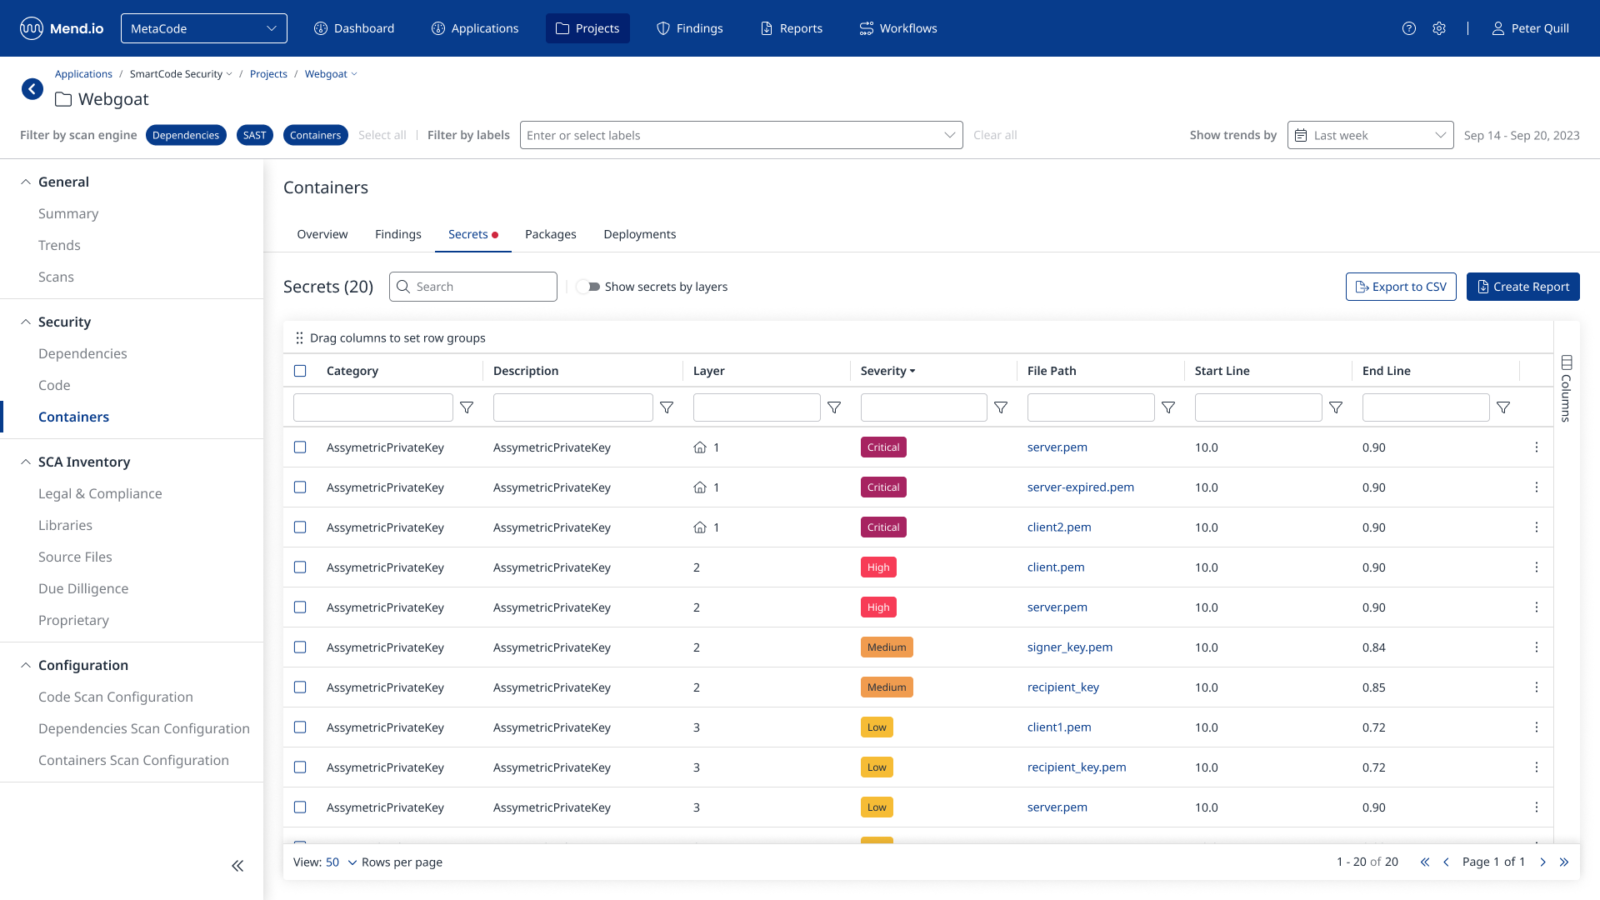Open Trends in the sidebar
The image size is (1600, 900).
(x=59, y=245)
